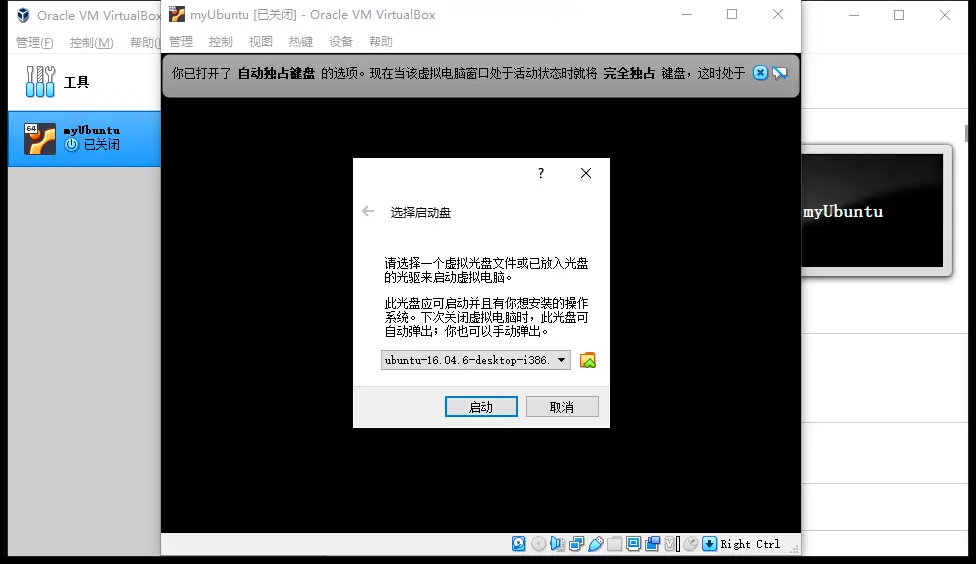Click the optical disk status icon

[539, 544]
